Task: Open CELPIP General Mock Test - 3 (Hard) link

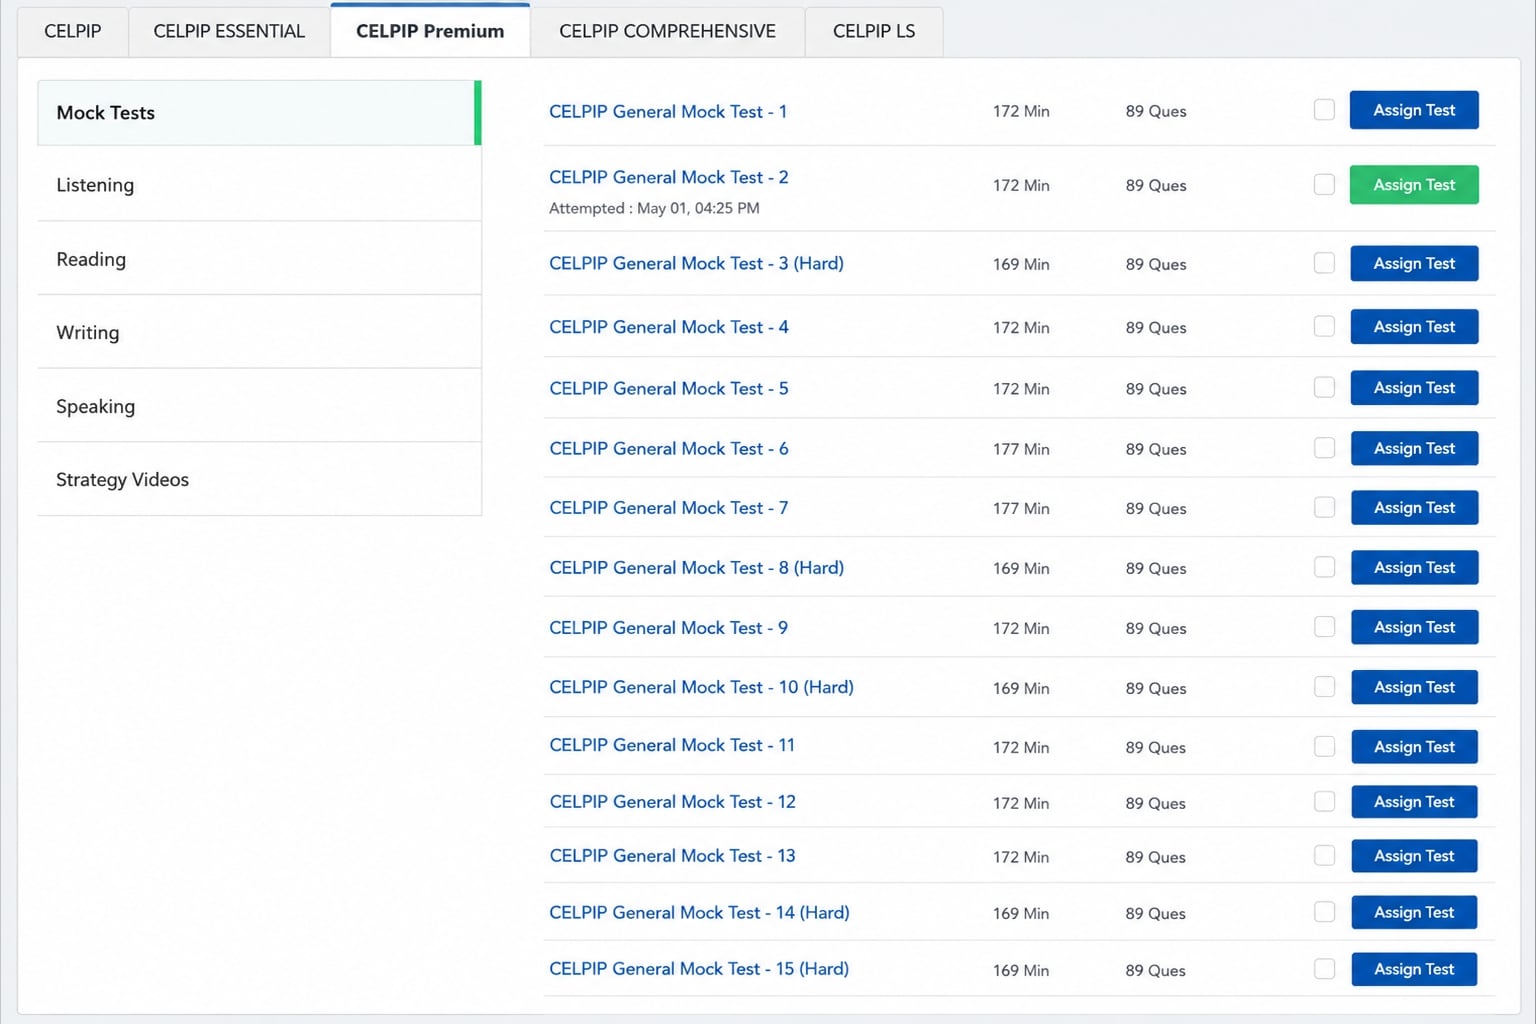Action: [696, 263]
